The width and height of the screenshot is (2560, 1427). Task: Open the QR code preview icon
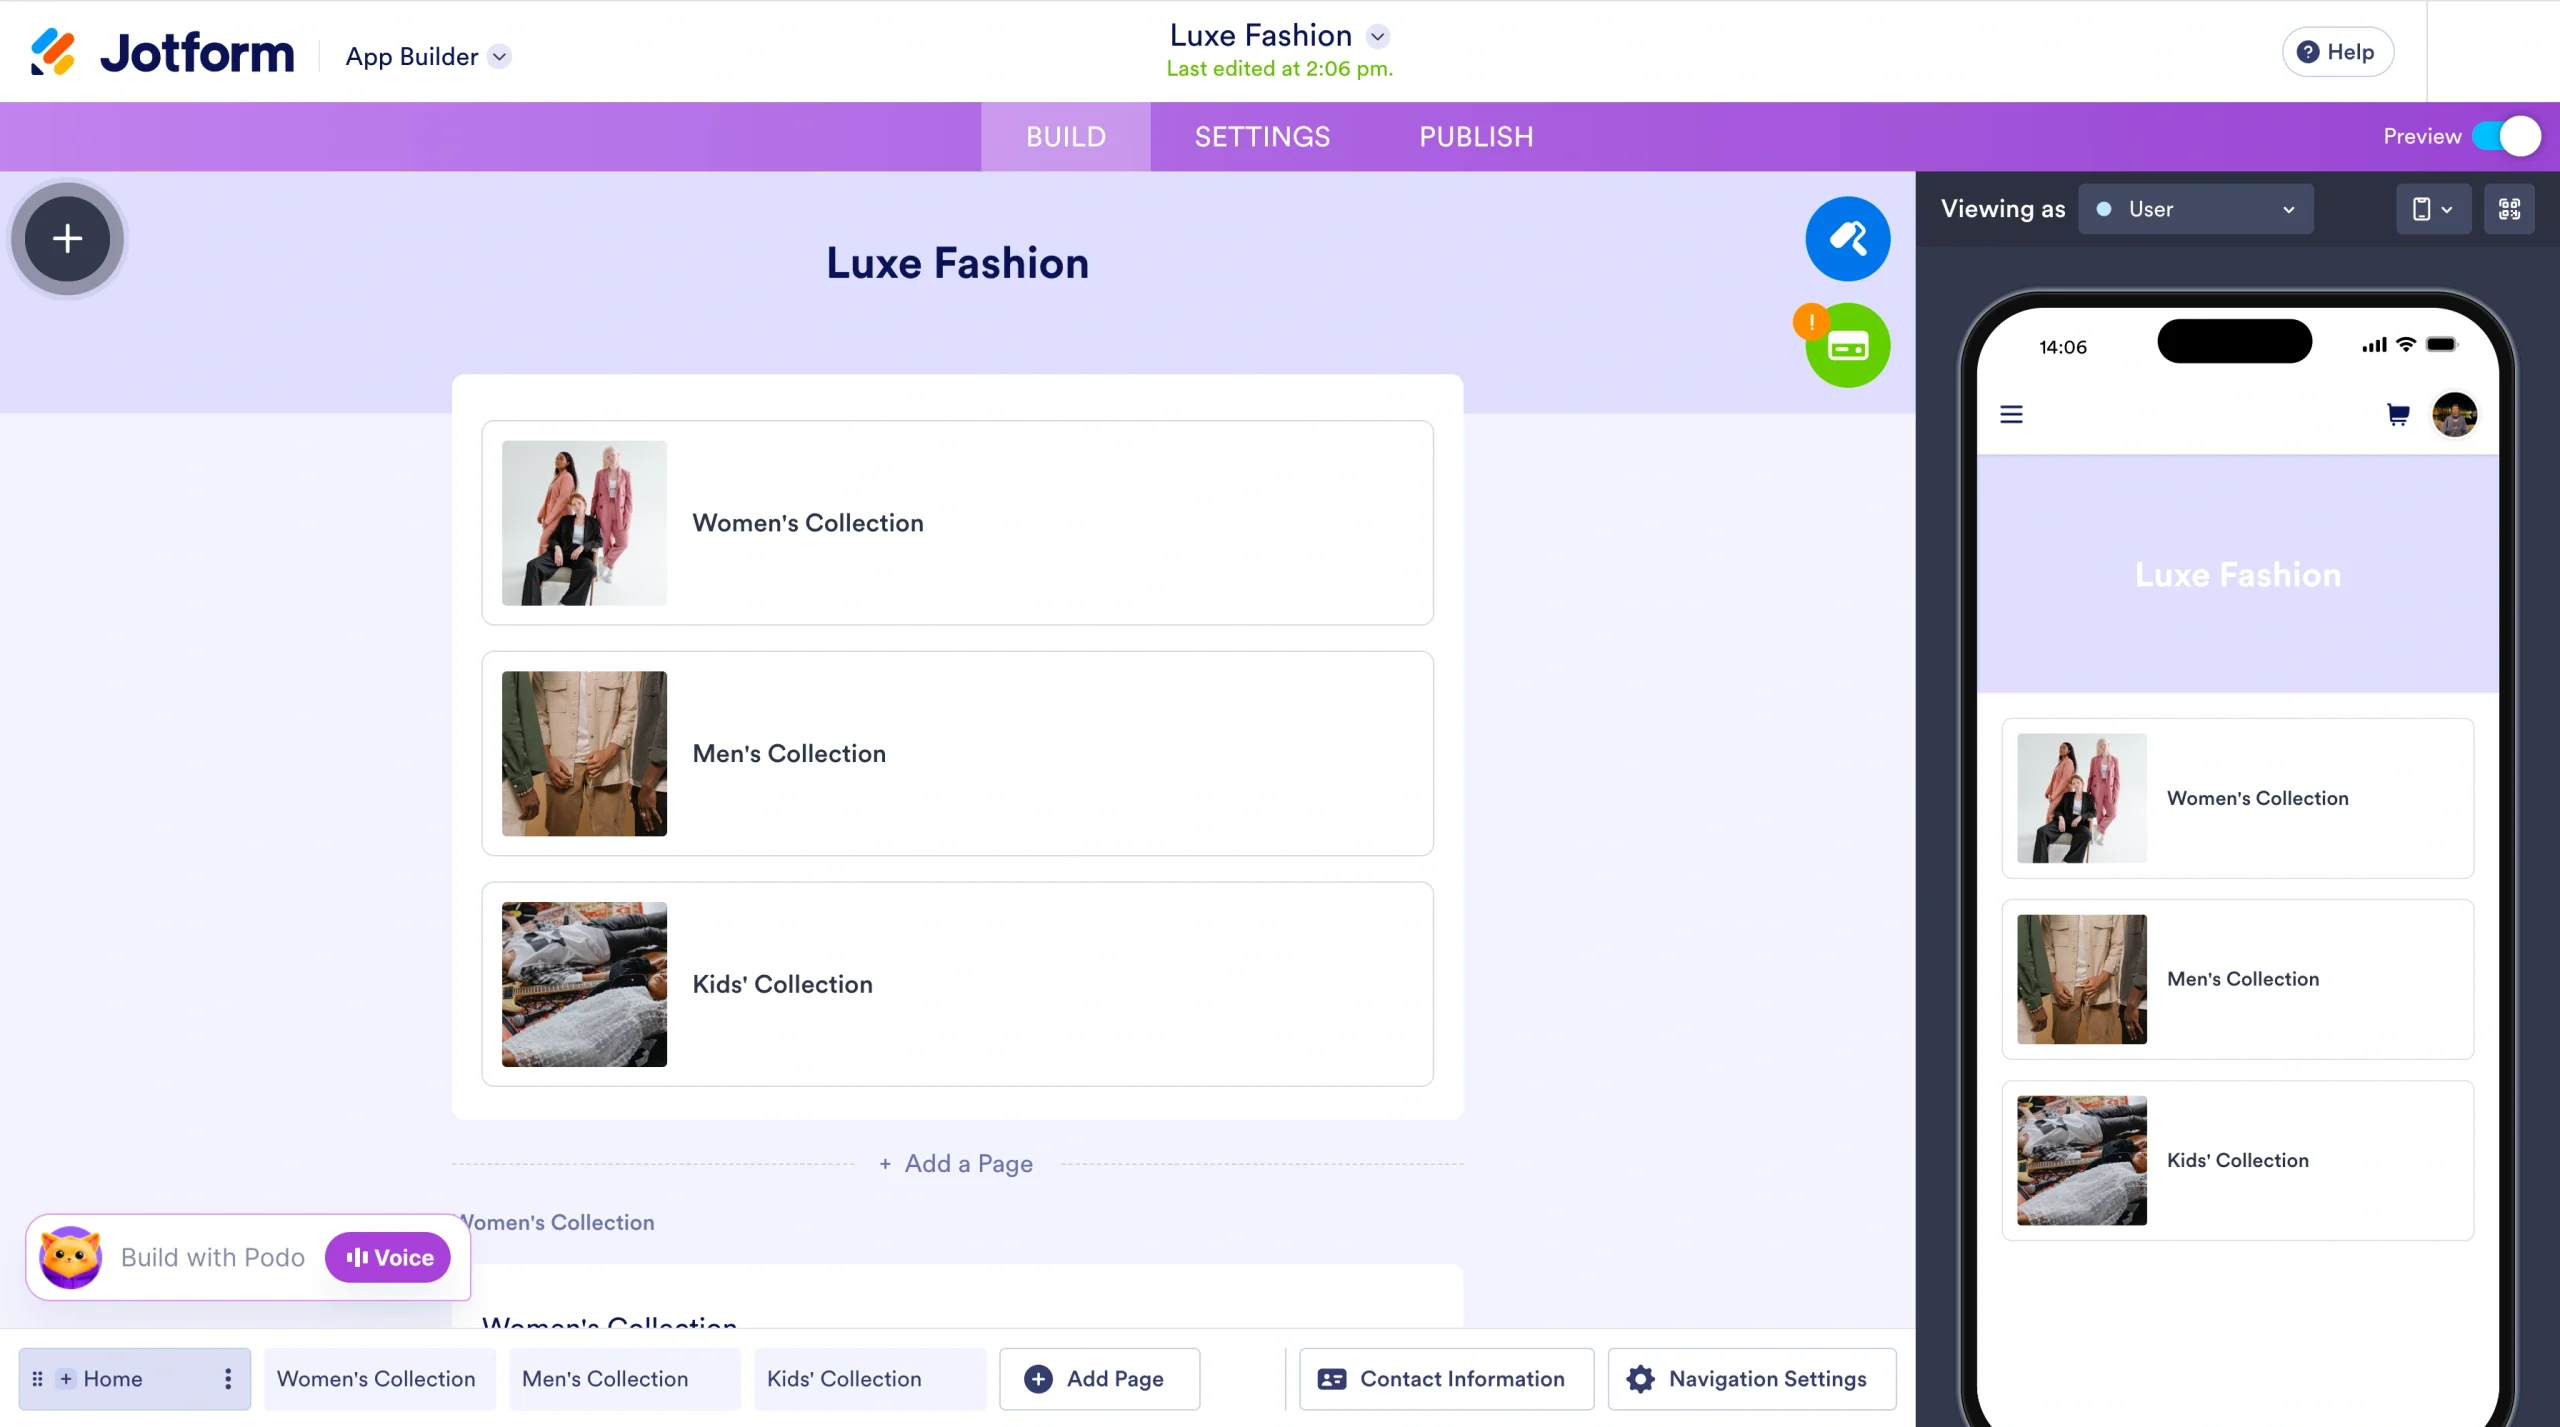point(2508,209)
